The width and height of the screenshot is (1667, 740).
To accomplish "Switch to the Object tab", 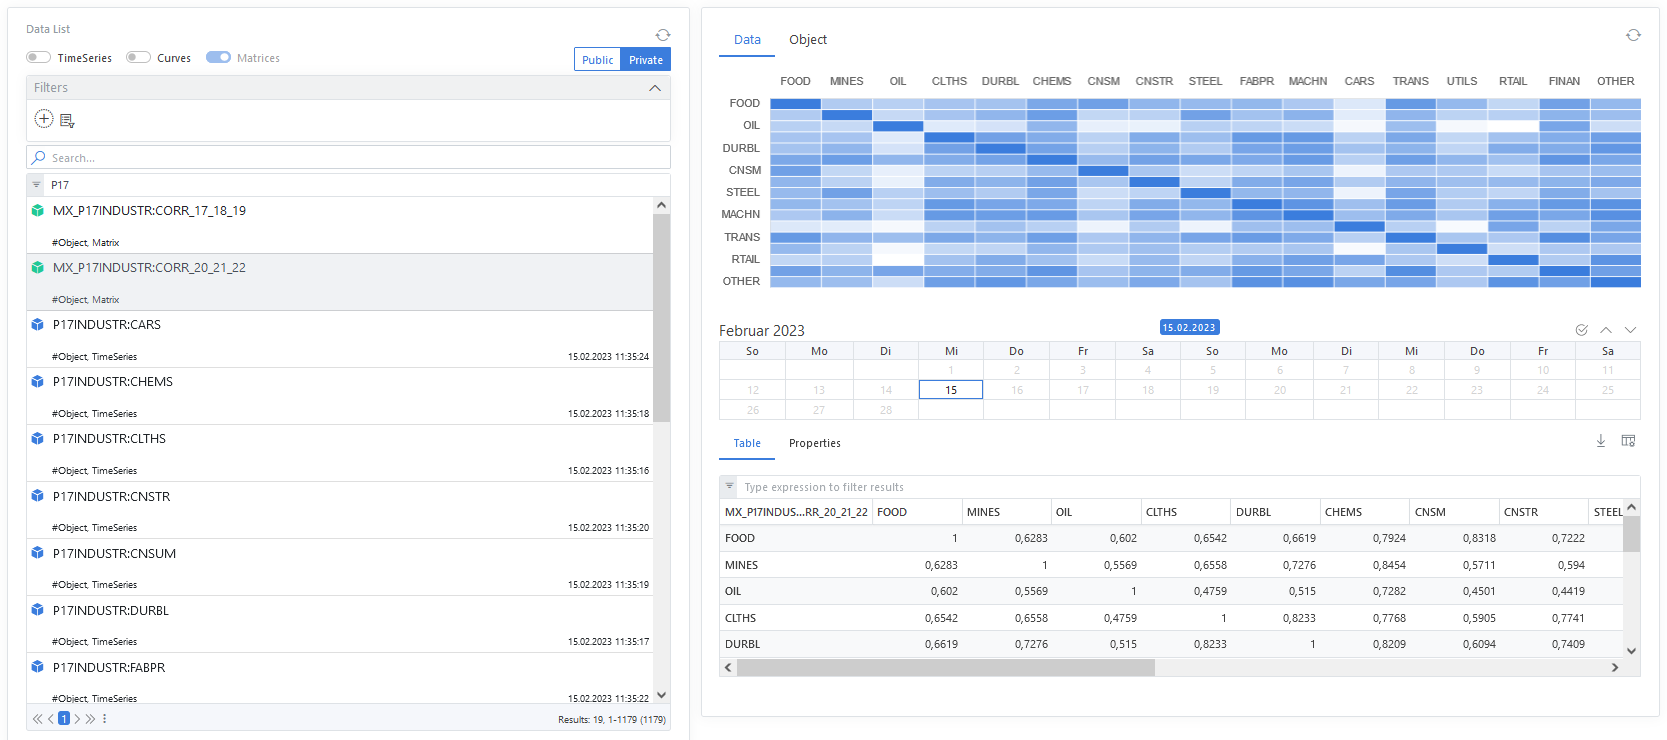I will (807, 40).
